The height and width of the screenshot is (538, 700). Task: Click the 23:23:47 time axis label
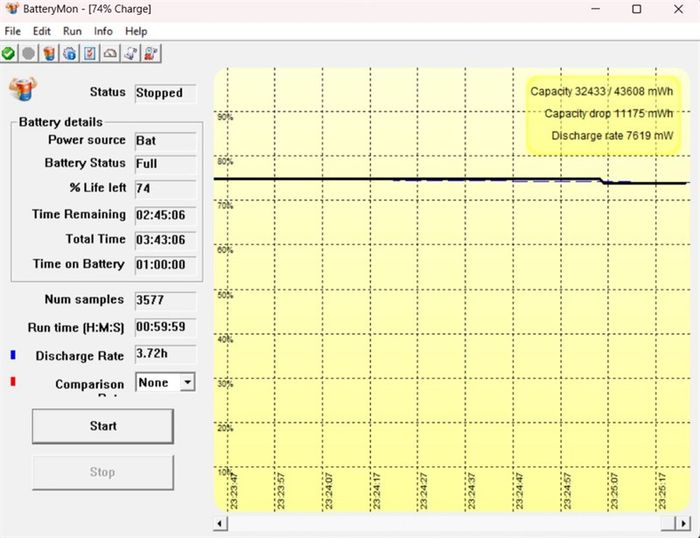click(x=233, y=491)
